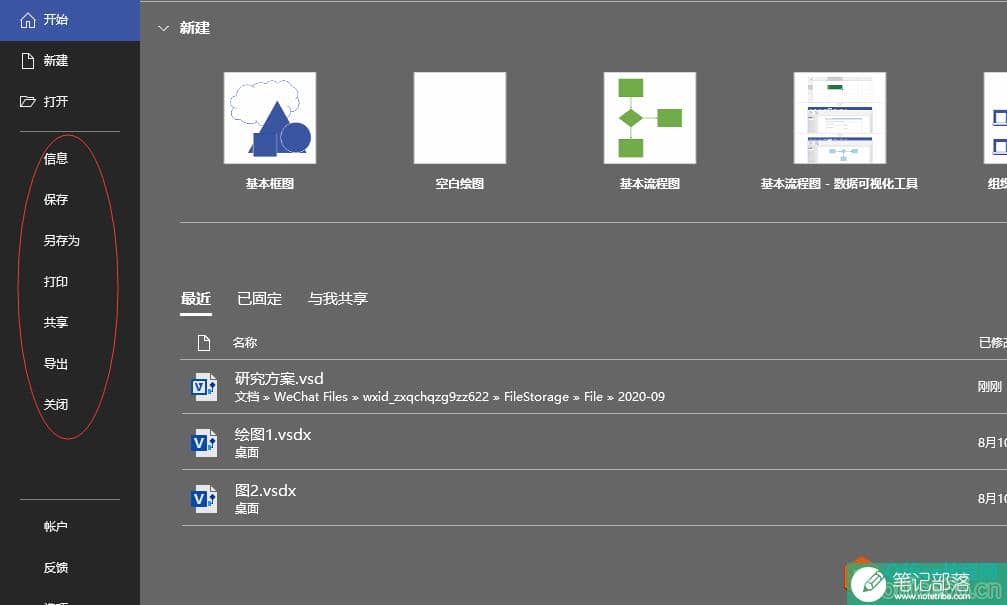Click the Visio file icon for 图2.vsdx

coord(204,499)
